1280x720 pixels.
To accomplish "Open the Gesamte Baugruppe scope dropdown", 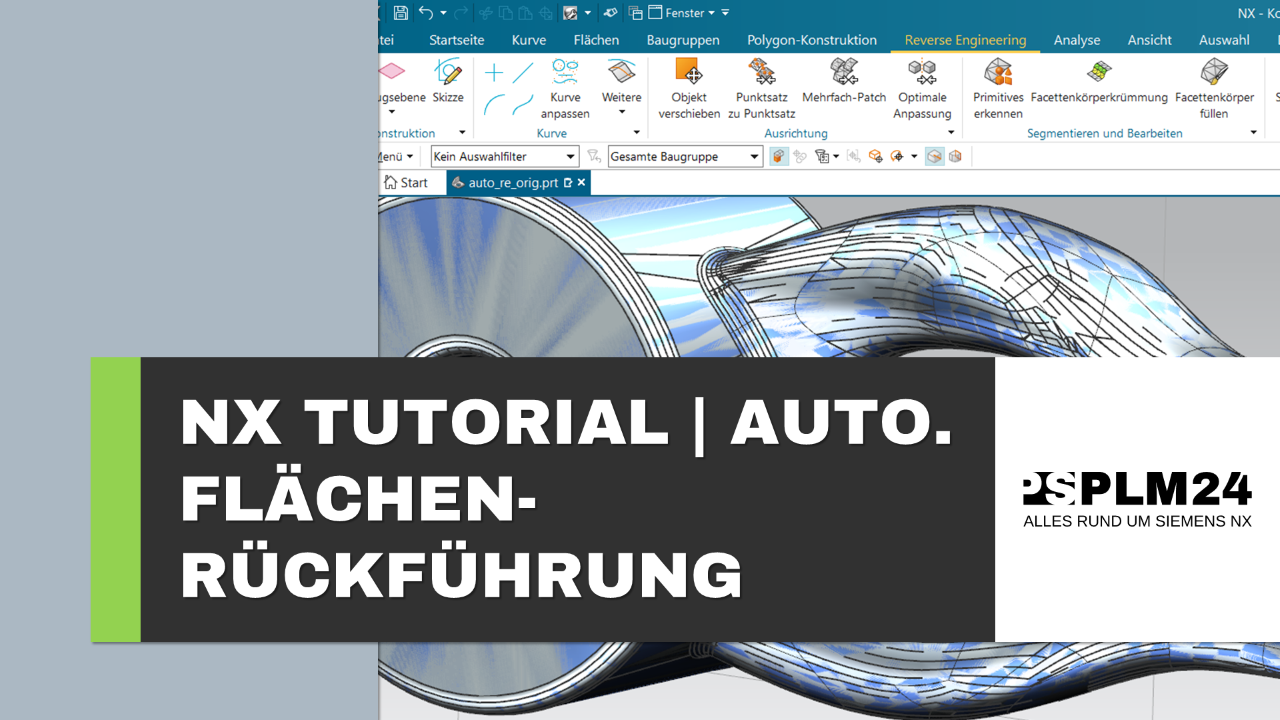I will pos(685,157).
